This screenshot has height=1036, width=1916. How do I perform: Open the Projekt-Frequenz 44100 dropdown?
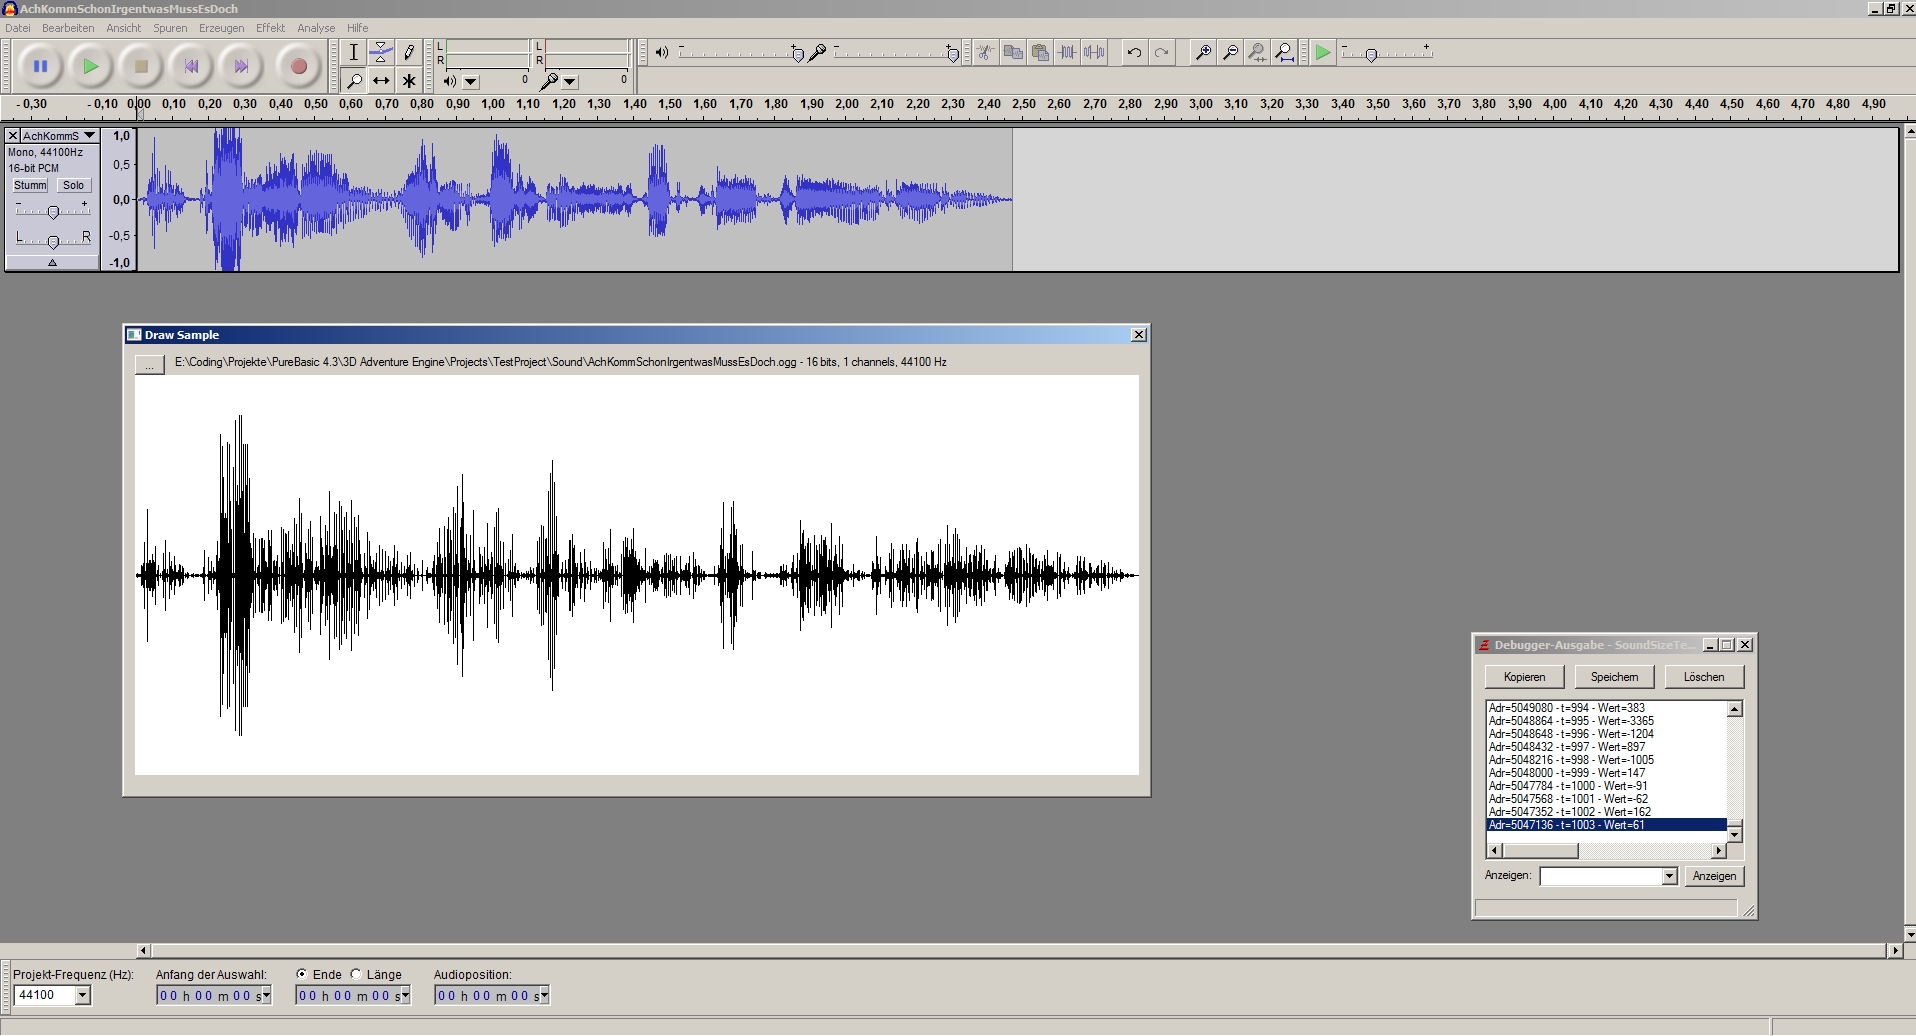83,995
